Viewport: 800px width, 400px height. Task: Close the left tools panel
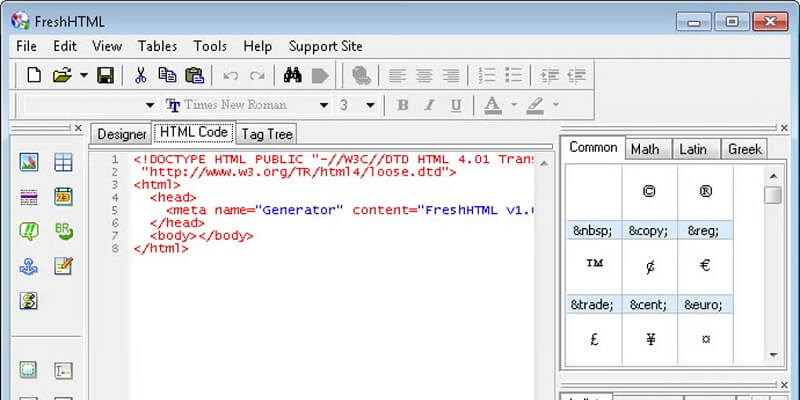coord(78,128)
